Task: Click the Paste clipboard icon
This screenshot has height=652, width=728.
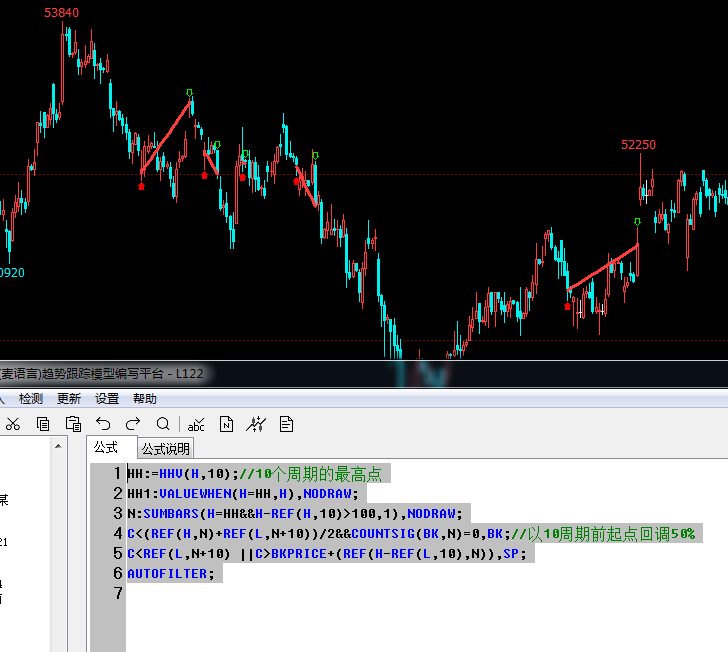Action: pyautogui.click(x=73, y=424)
